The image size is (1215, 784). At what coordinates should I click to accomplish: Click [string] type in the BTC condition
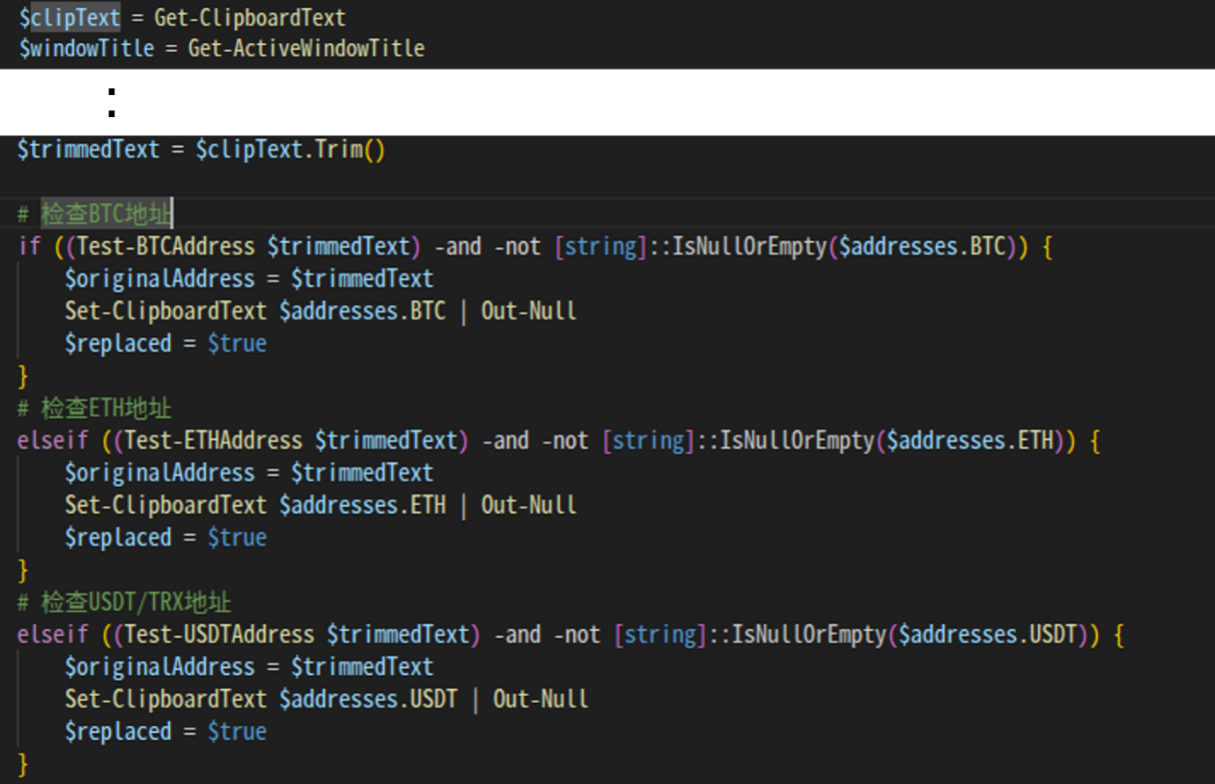point(601,246)
